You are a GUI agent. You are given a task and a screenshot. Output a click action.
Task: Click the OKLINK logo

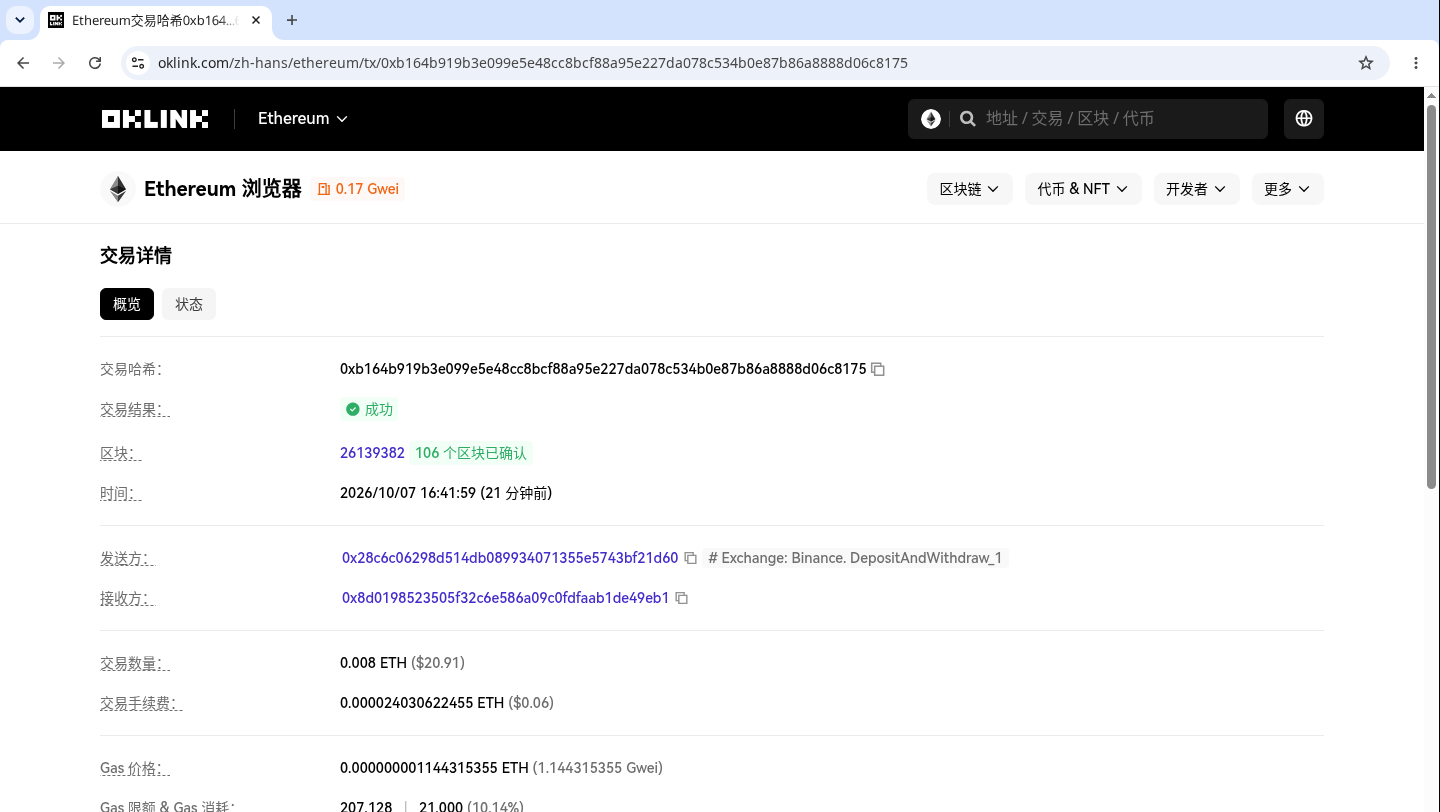tap(155, 119)
